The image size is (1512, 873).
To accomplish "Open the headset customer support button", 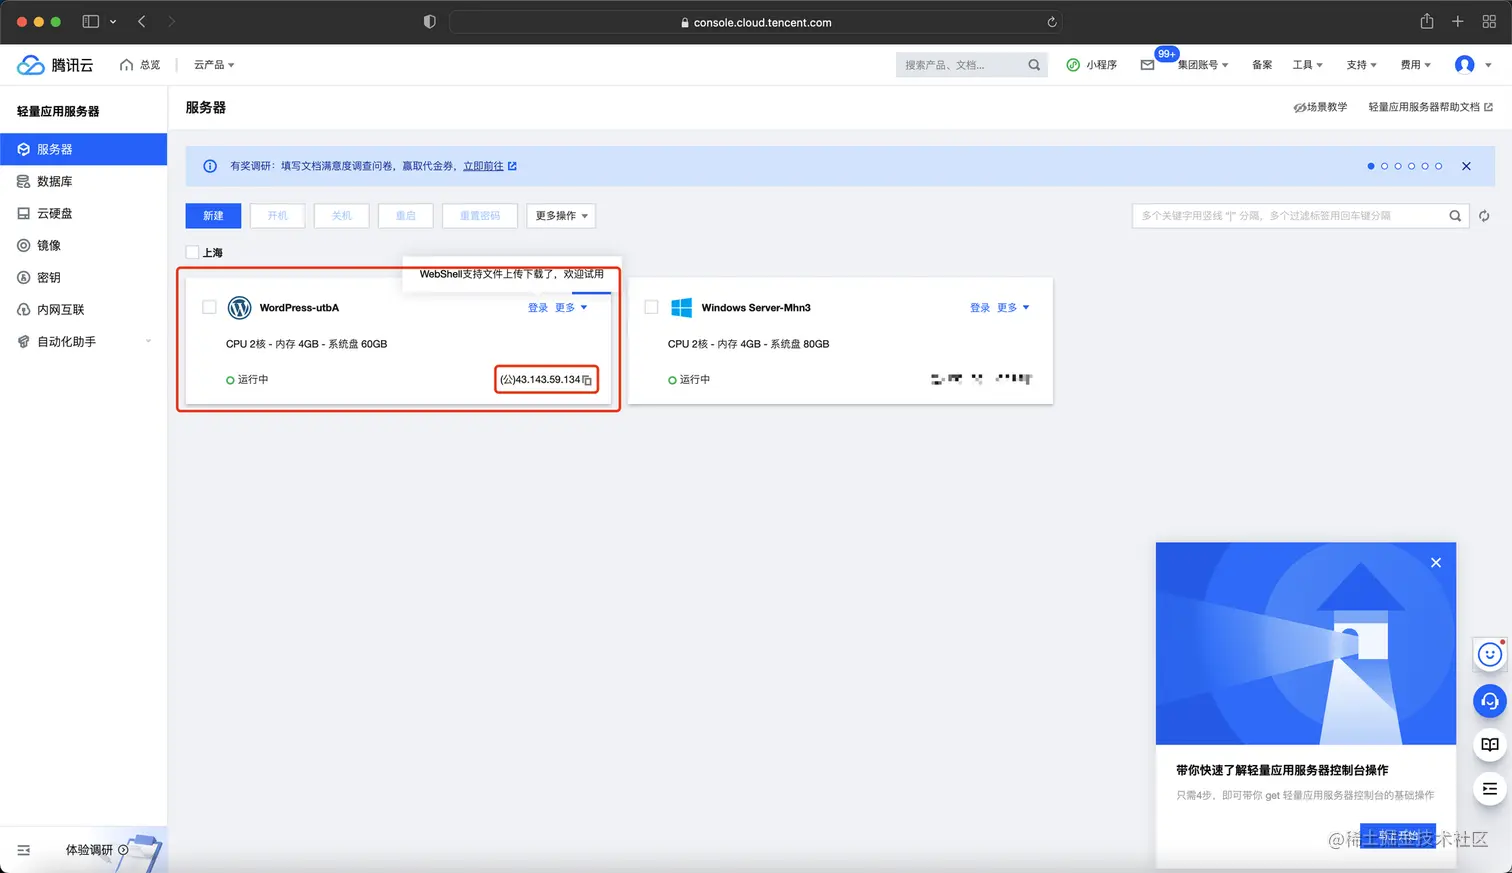I will tap(1490, 700).
